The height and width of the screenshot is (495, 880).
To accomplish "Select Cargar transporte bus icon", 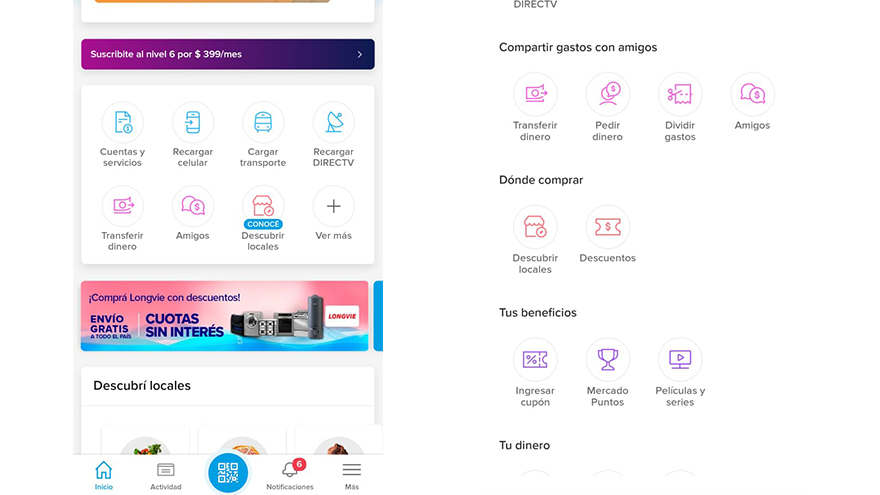I will pyautogui.click(x=263, y=123).
